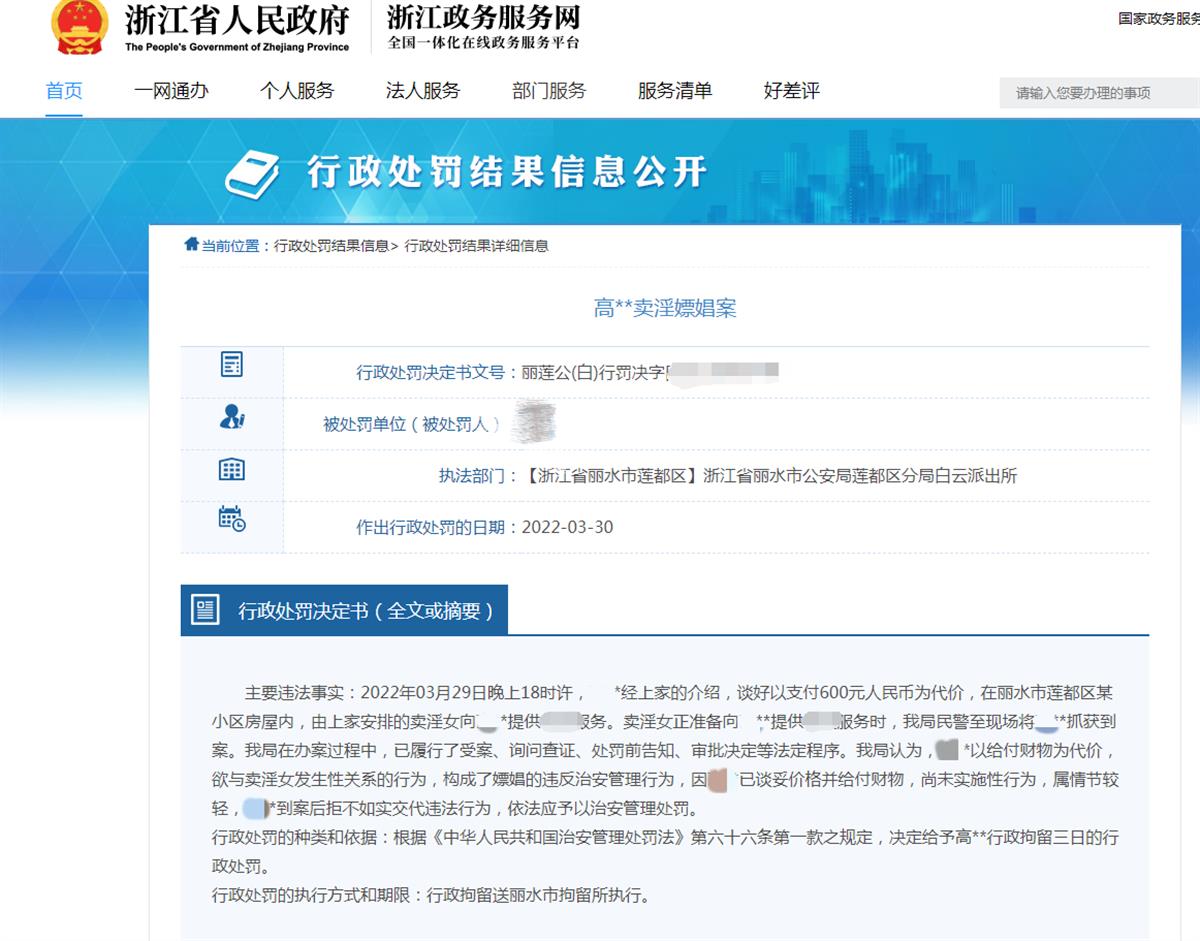Click the line 行政处罚的种类和依据
Image resolution: width=1200 pixels, height=941 pixels.
click(x=665, y=852)
